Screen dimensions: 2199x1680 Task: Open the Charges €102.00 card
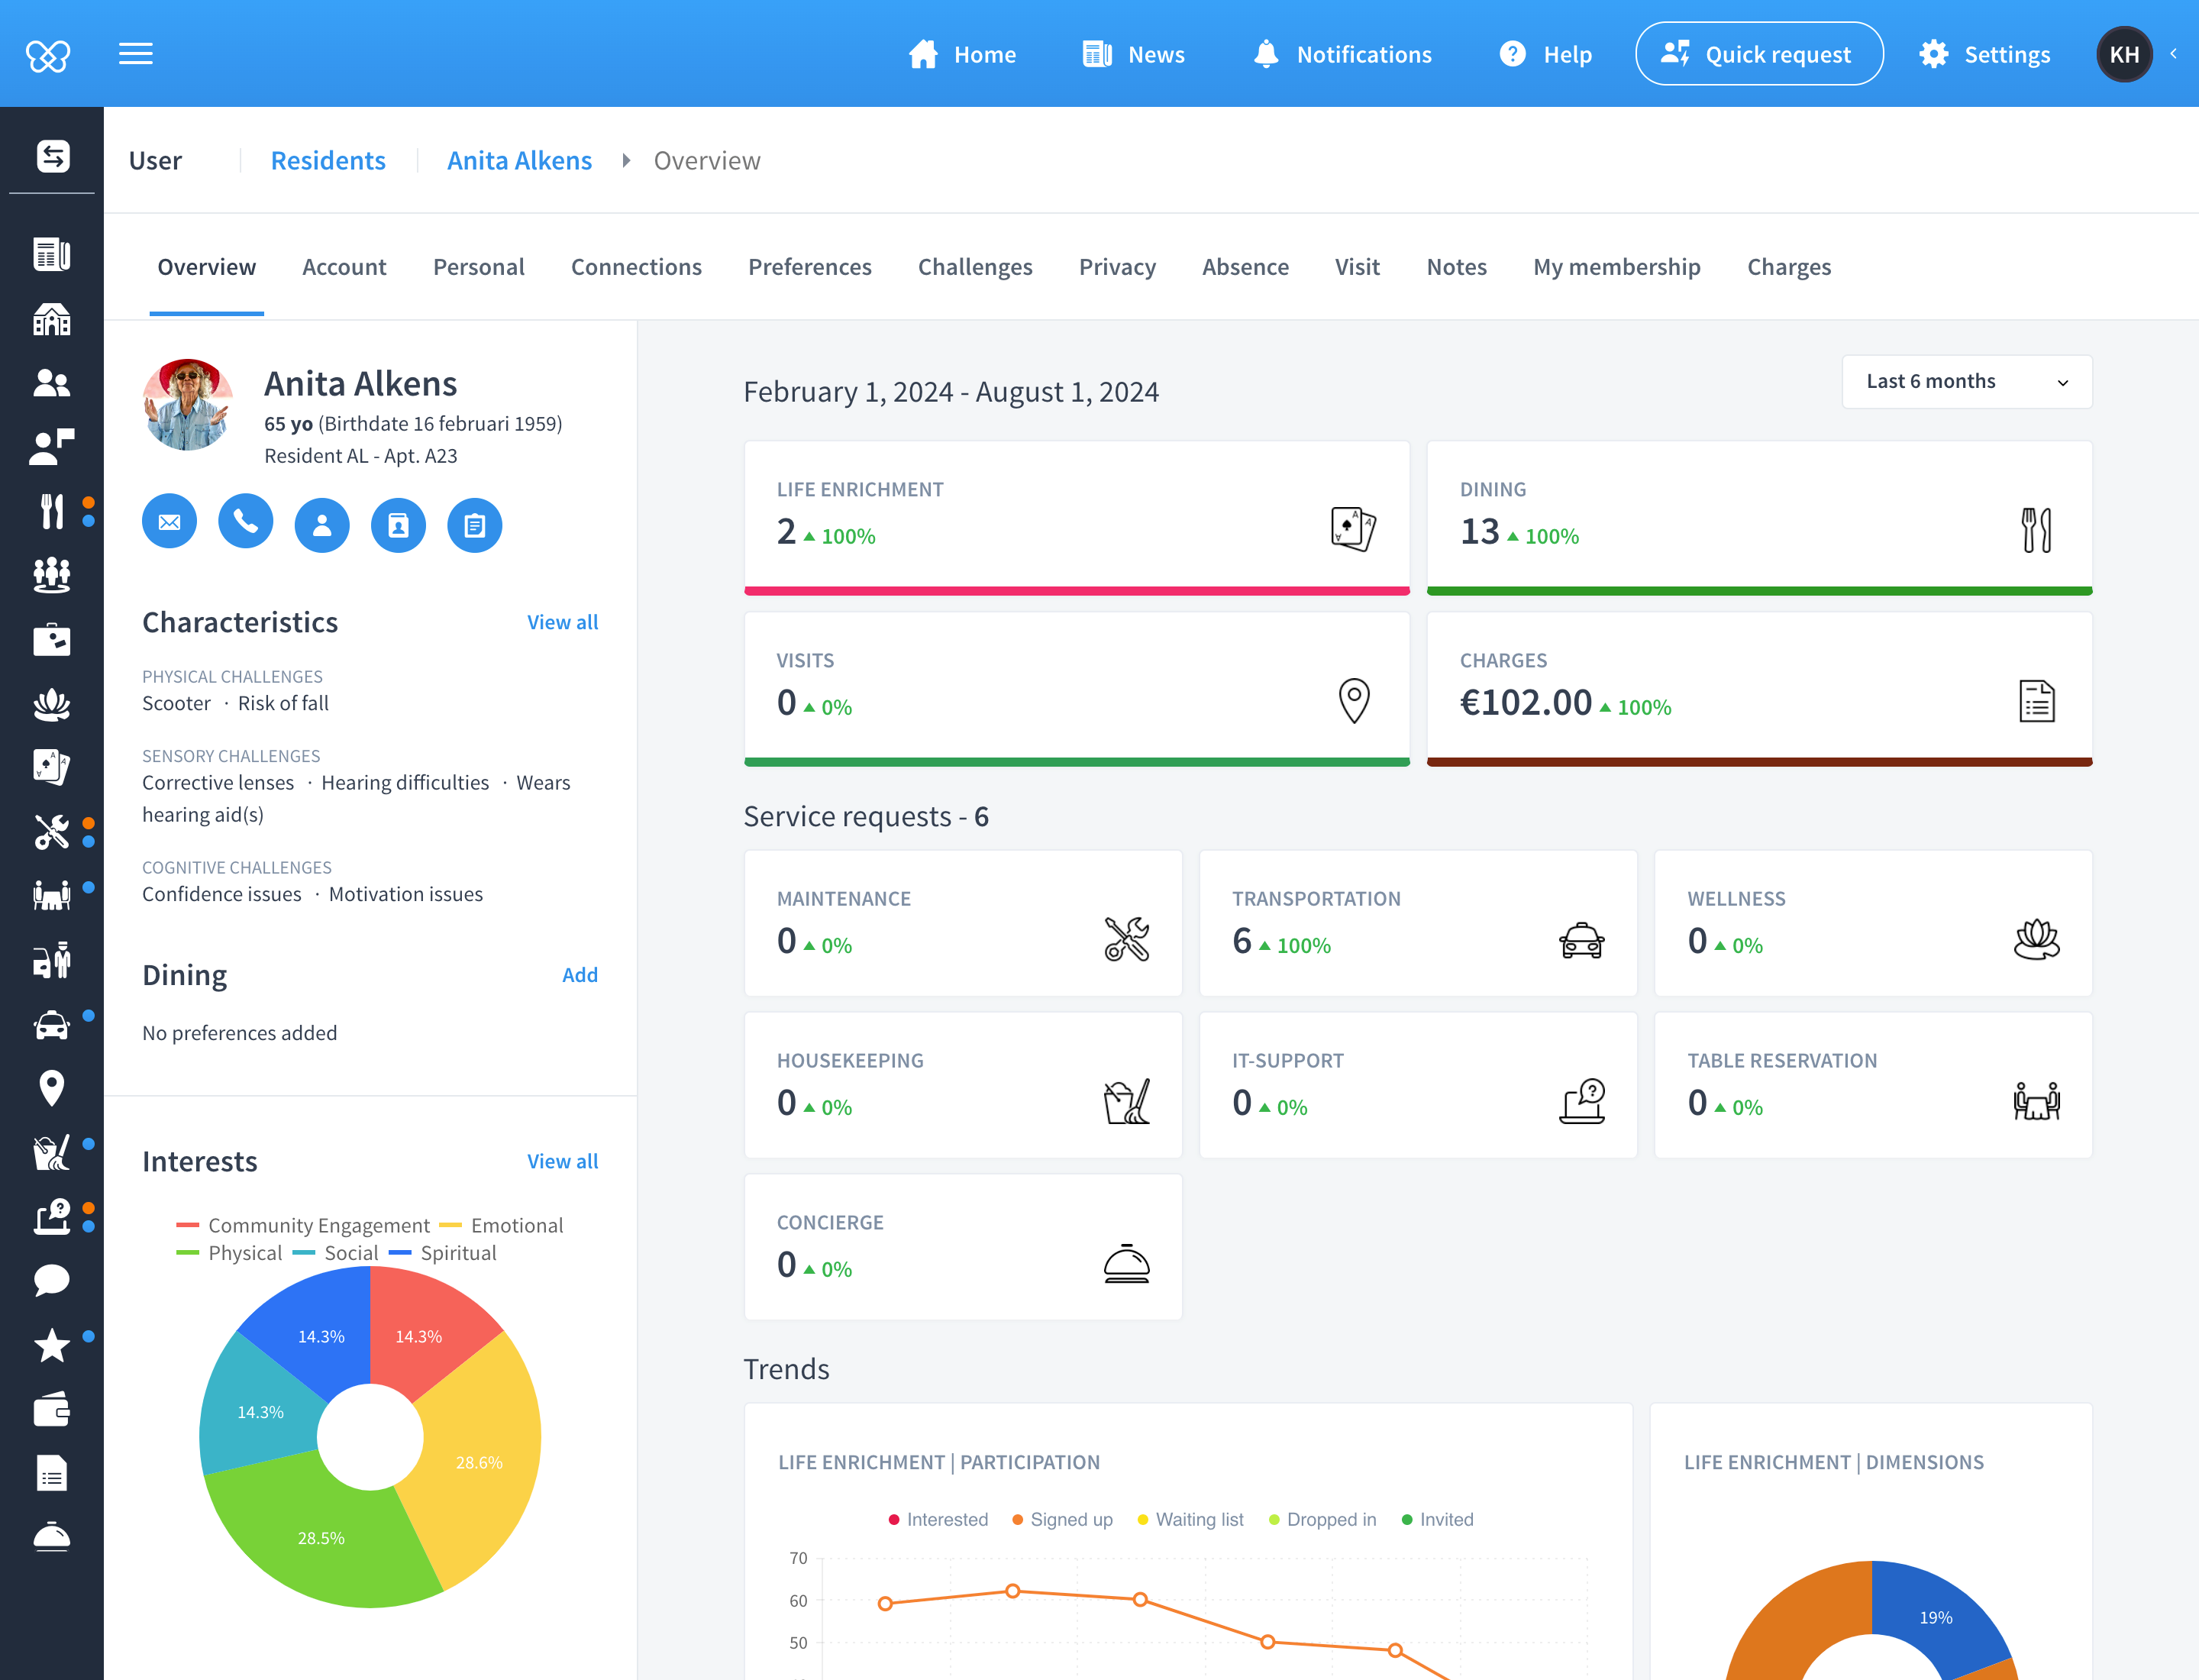(x=1759, y=688)
